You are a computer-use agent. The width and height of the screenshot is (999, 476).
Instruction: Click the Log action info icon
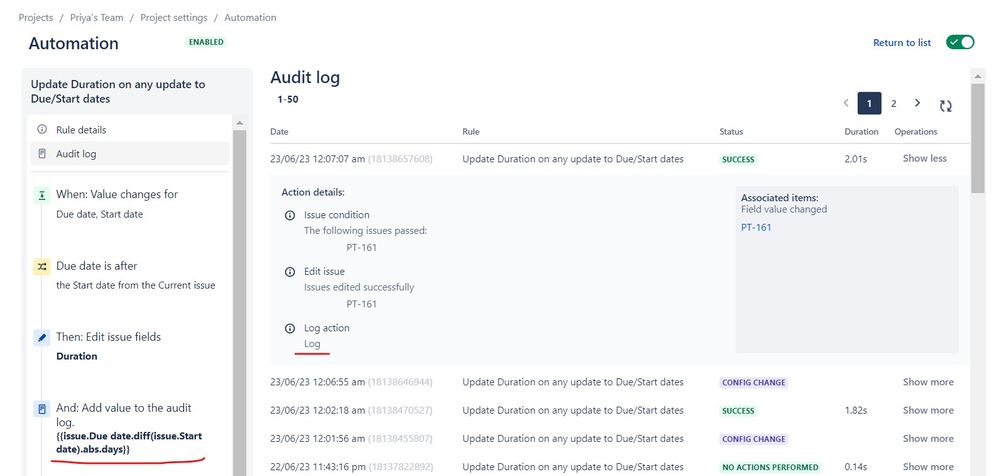click(x=290, y=328)
